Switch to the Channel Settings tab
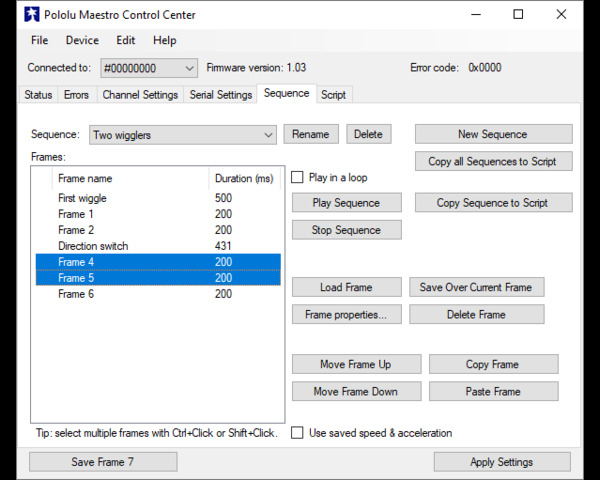The width and height of the screenshot is (600, 480). click(x=140, y=95)
